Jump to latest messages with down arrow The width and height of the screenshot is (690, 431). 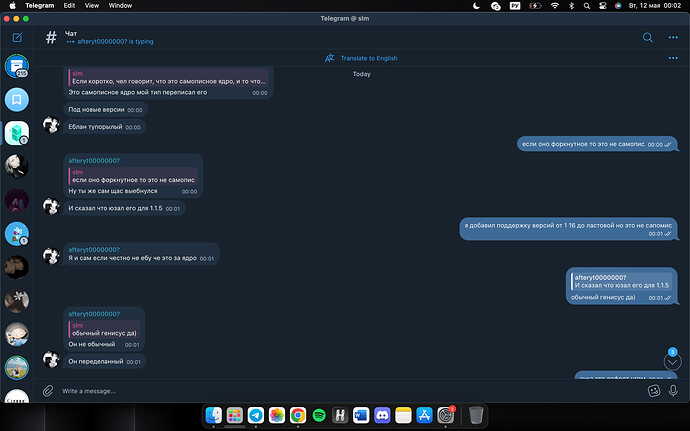672,362
